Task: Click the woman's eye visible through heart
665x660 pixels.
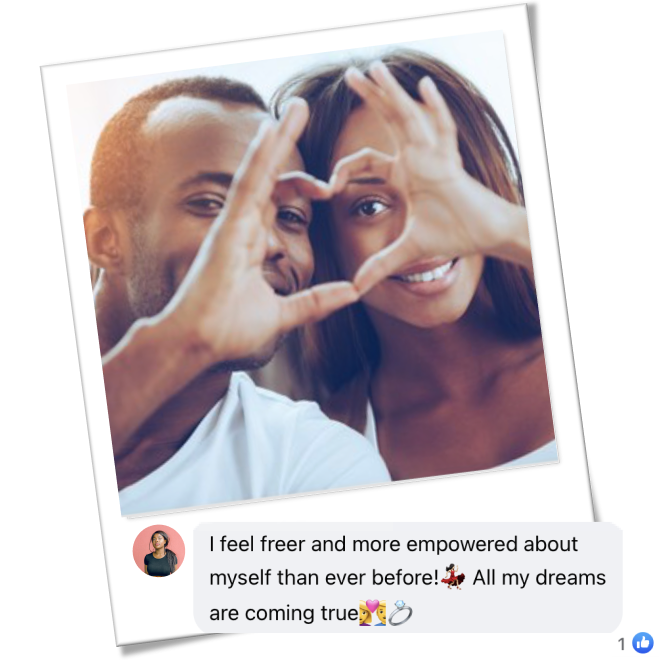Action: tap(370, 208)
